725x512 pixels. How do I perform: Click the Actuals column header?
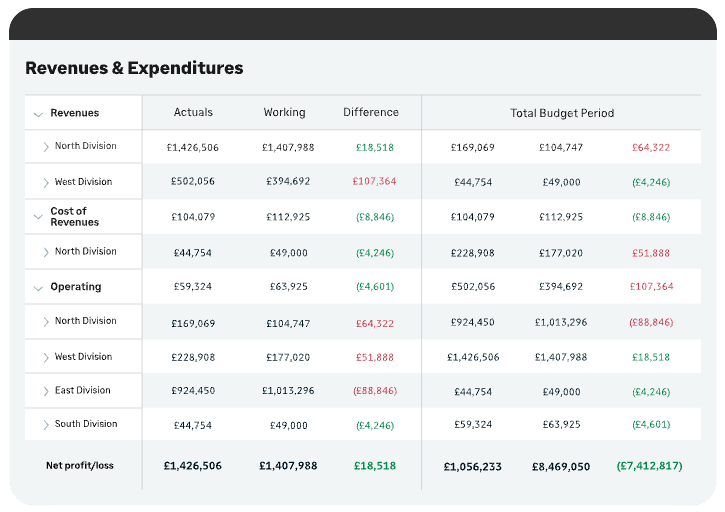tap(193, 113)
